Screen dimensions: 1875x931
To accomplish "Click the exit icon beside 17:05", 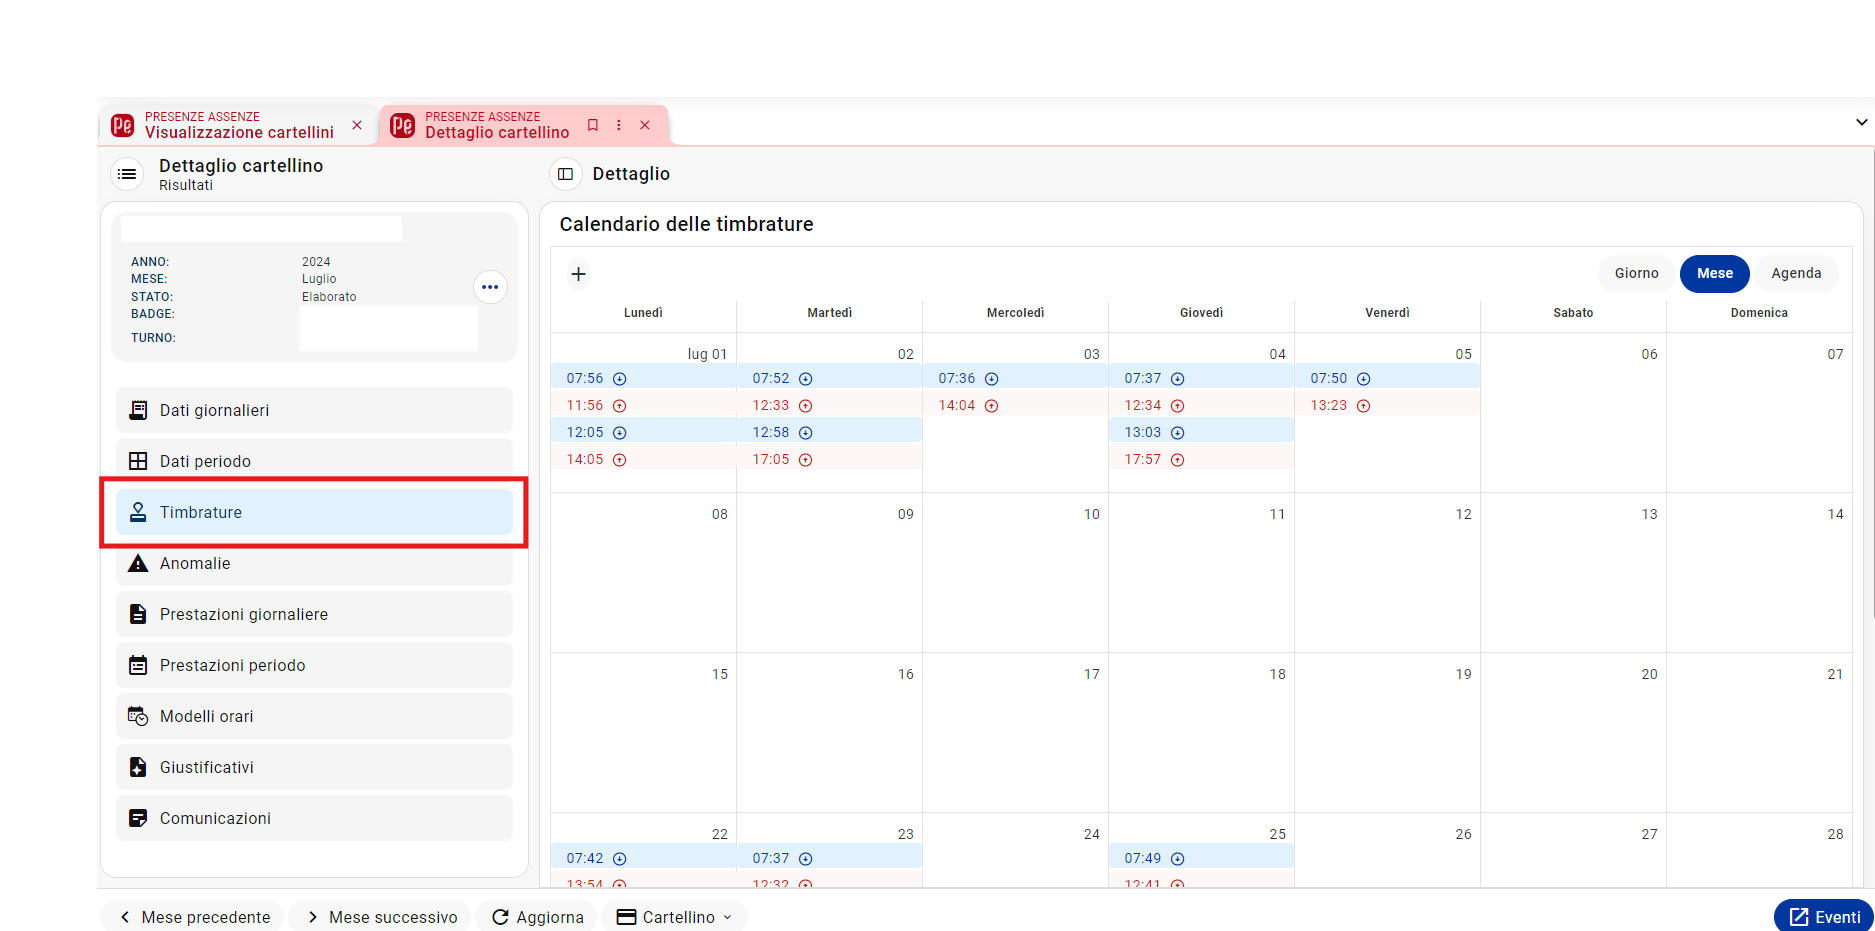I will [x=806, y=460].
